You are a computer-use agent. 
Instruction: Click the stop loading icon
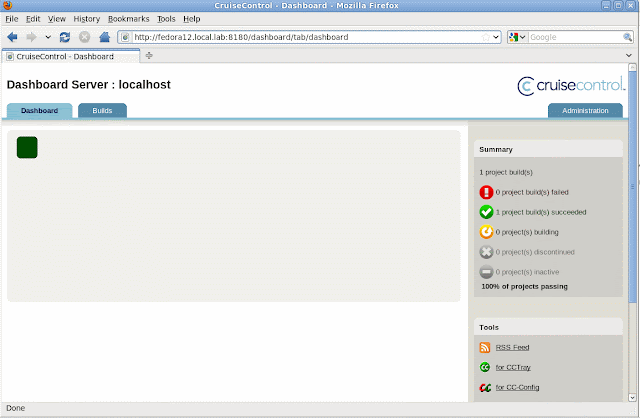84,37
